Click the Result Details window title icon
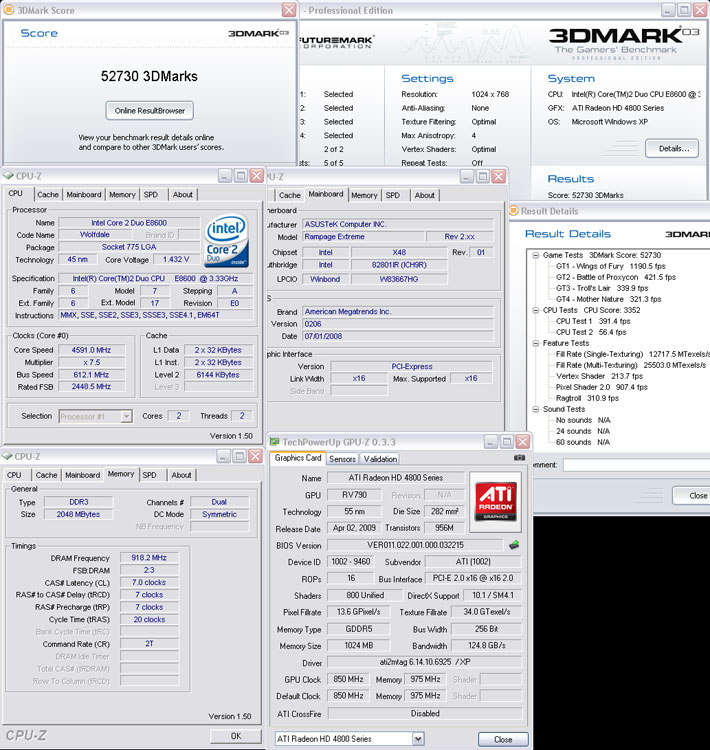 [514, 211]
